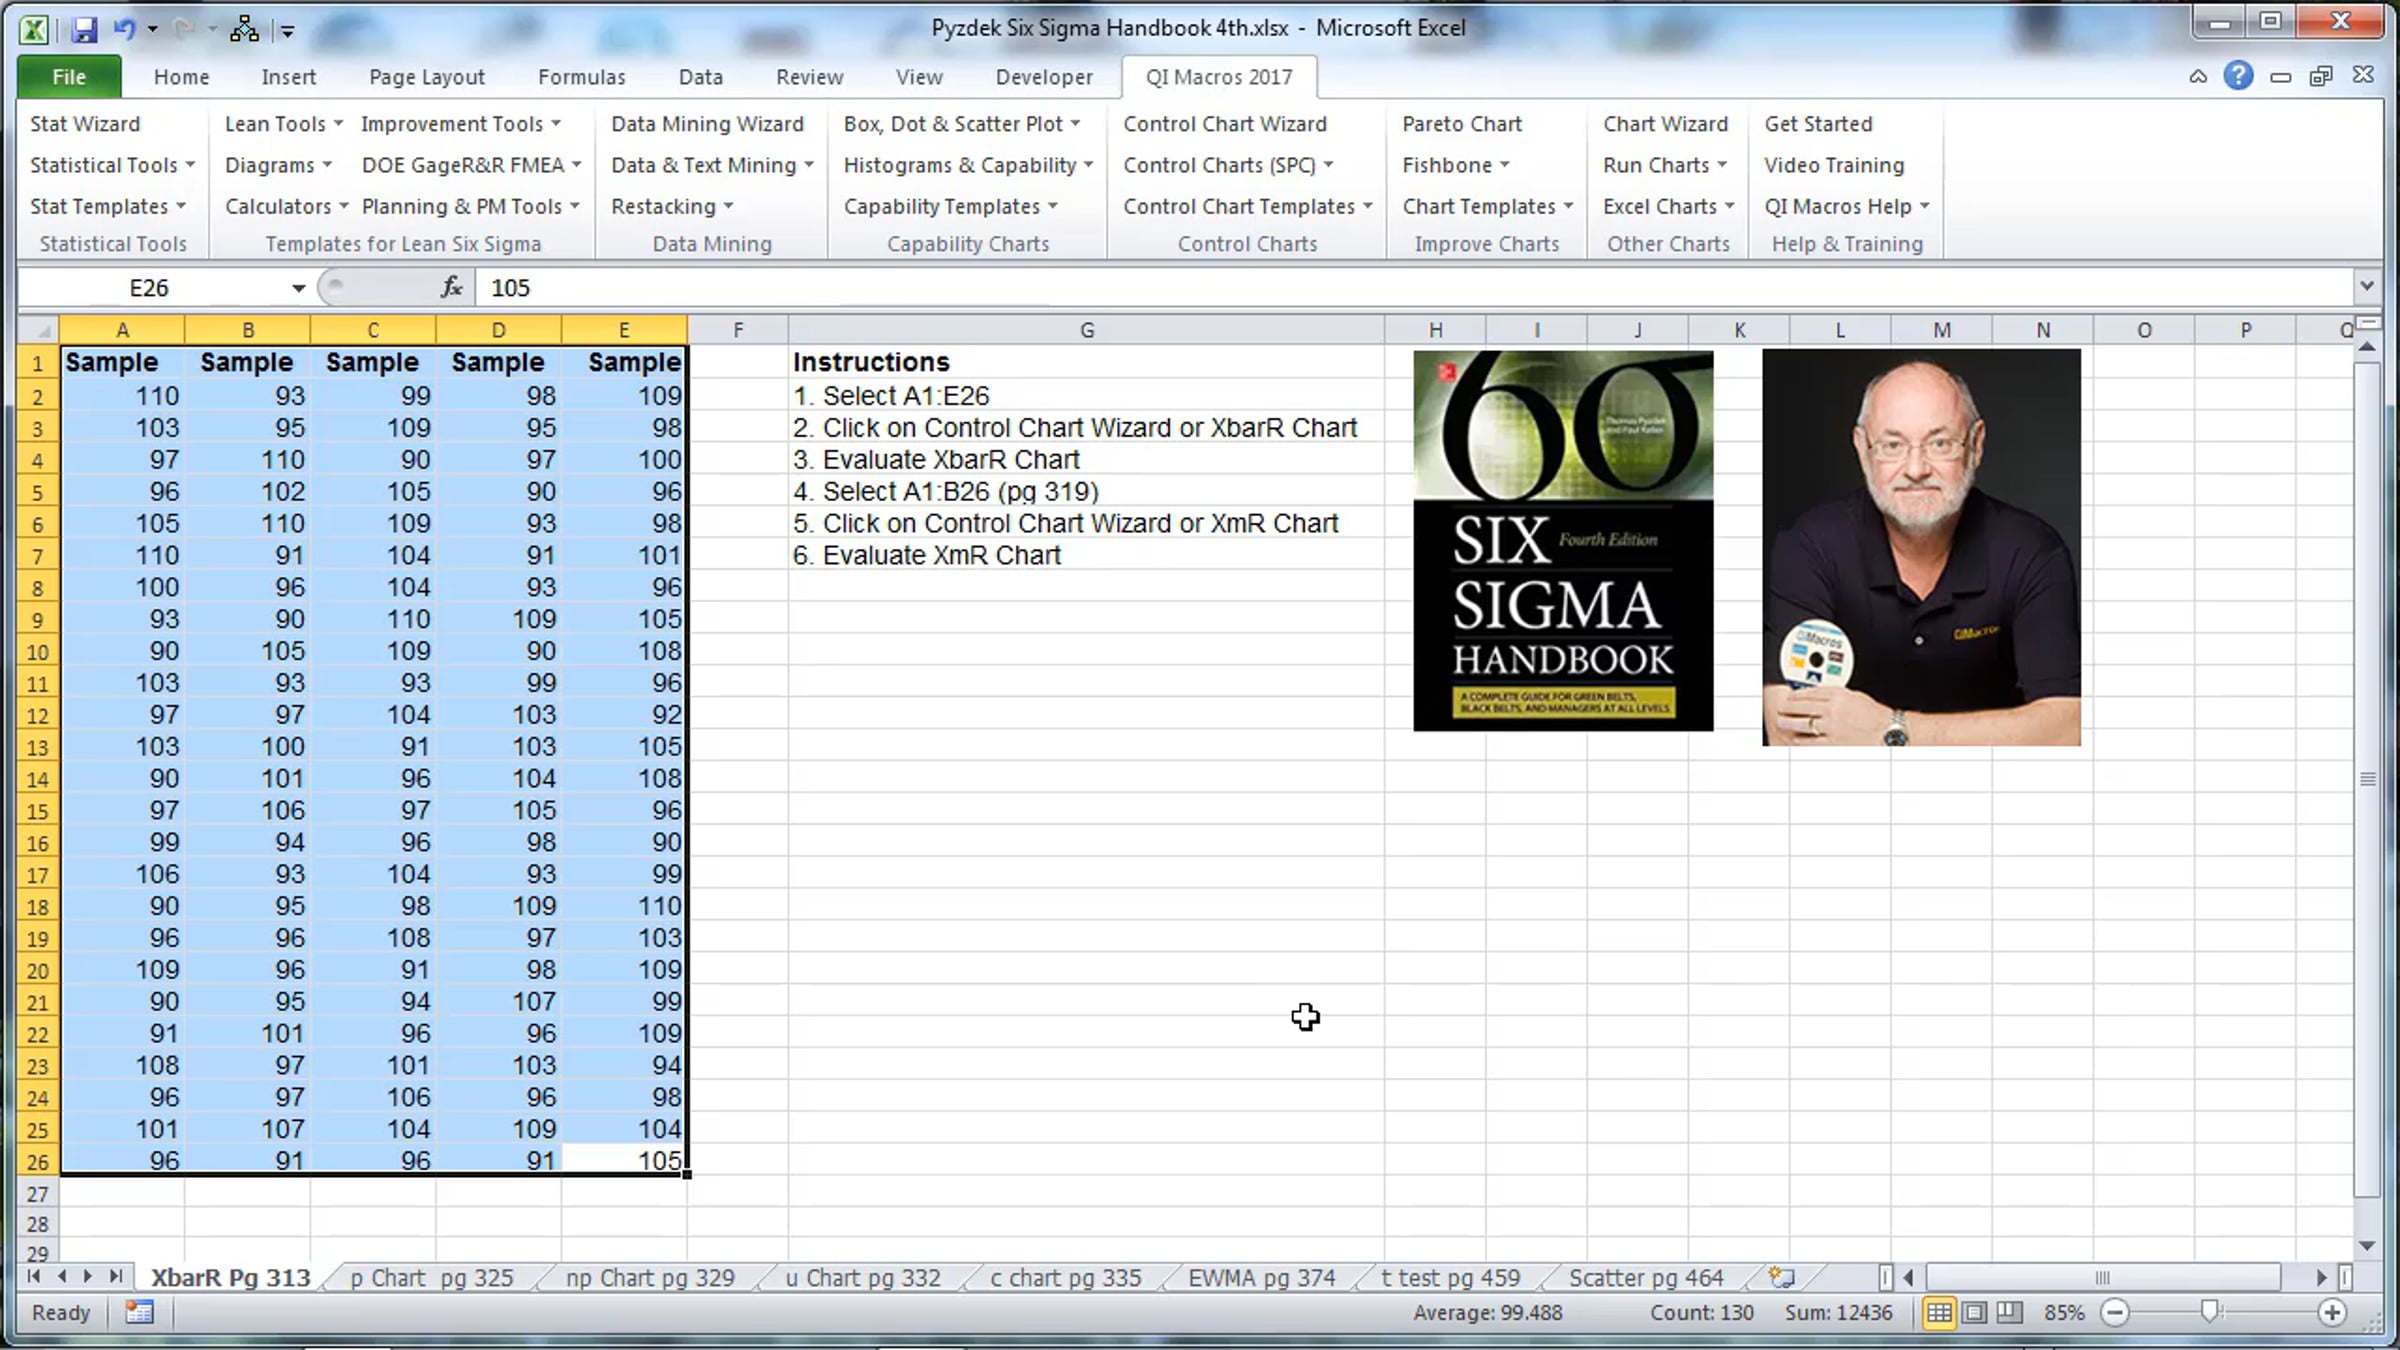The image size is (2400, 1350).
Task: Open Customize Quick Access Toolbar dropdown
Action: pos(287,31)
